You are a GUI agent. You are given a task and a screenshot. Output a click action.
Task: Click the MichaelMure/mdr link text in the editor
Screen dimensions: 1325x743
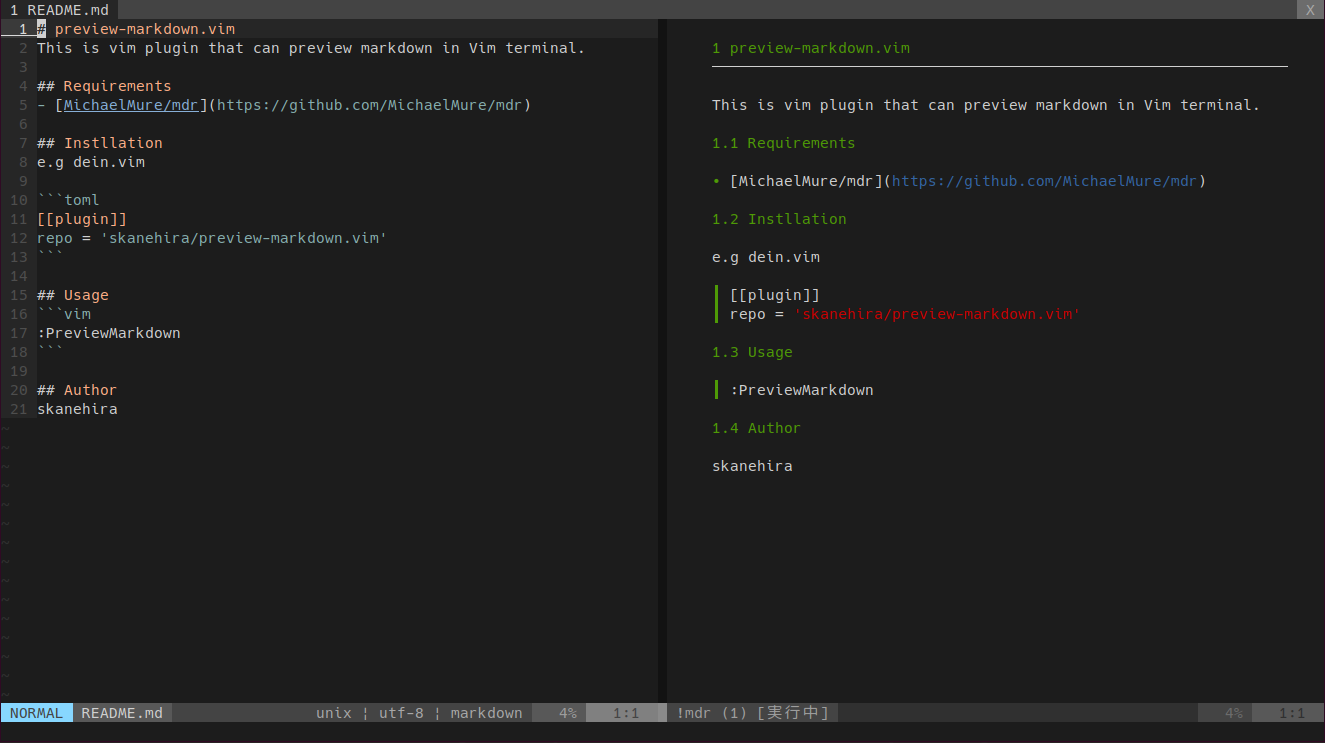pyautogui.click(x=131, y=105)
